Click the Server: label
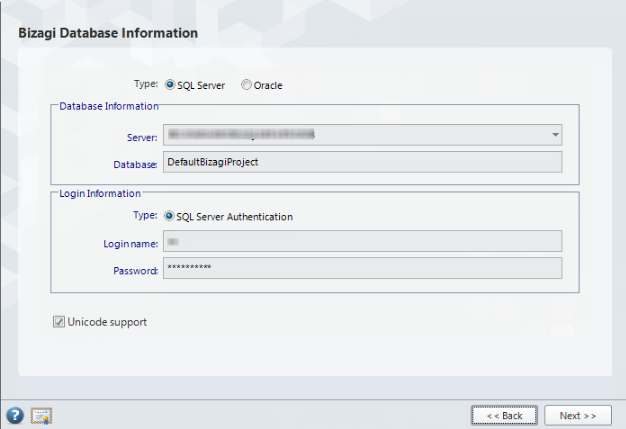The width and height of the screenshot is (626, 429). pyautogui.click(x=142, y=138)
